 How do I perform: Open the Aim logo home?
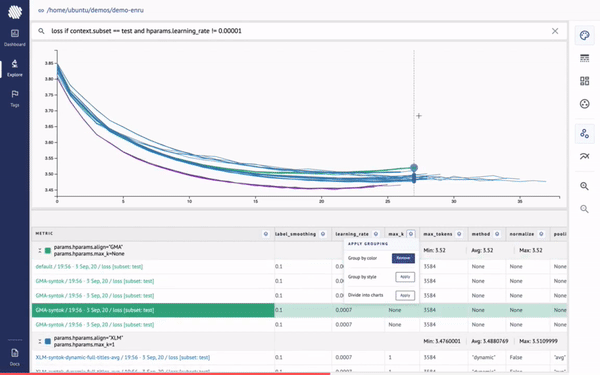pyautogui.click(x=15, y=12)
